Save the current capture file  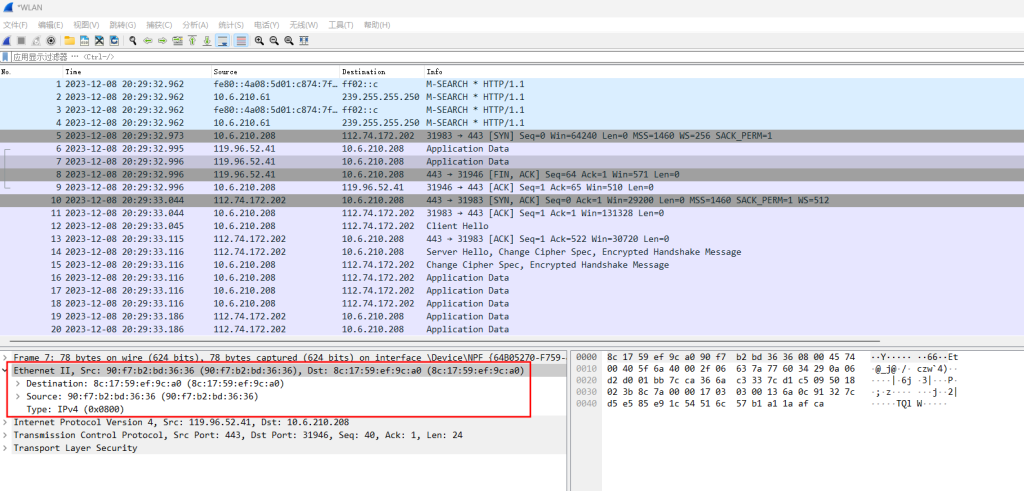coord(85,40)
